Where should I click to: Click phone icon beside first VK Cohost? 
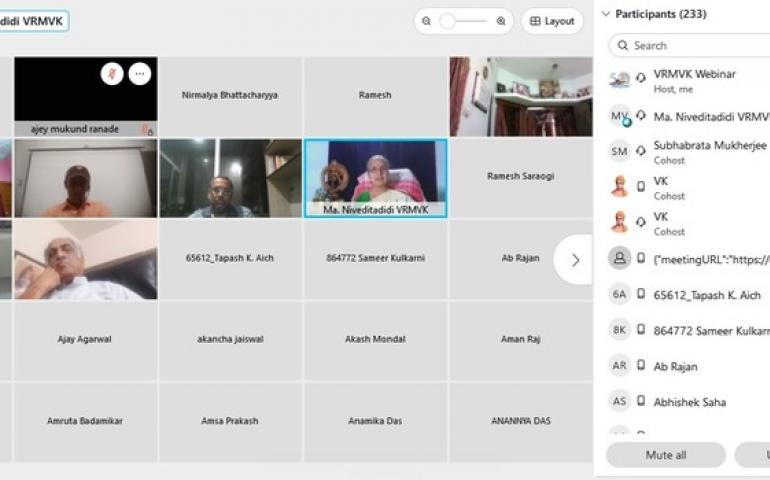pyautogui.click(x=641, y=186)
